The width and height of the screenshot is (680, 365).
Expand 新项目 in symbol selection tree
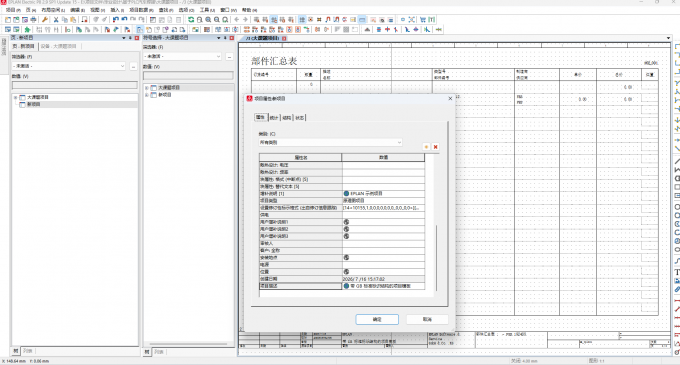point(147,95)
